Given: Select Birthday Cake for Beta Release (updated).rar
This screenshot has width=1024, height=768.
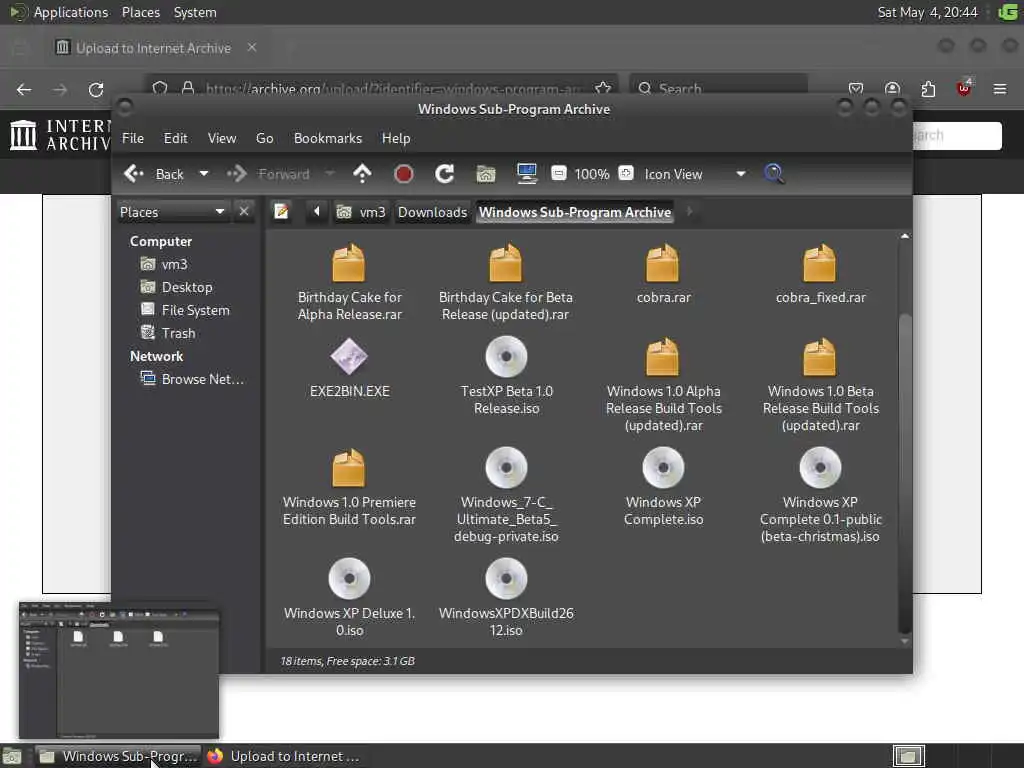Looking at the screenshot, I should tap(505, 282).
